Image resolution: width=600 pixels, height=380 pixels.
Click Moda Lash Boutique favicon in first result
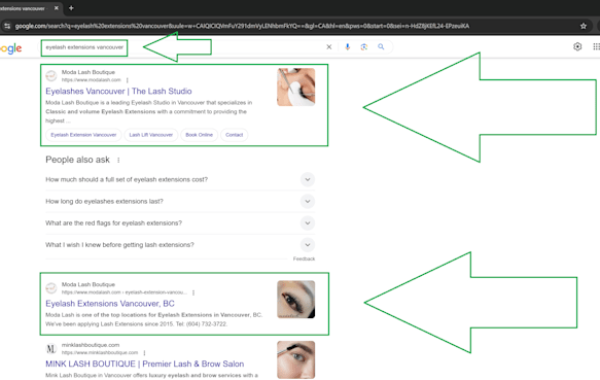coord(51,76)
